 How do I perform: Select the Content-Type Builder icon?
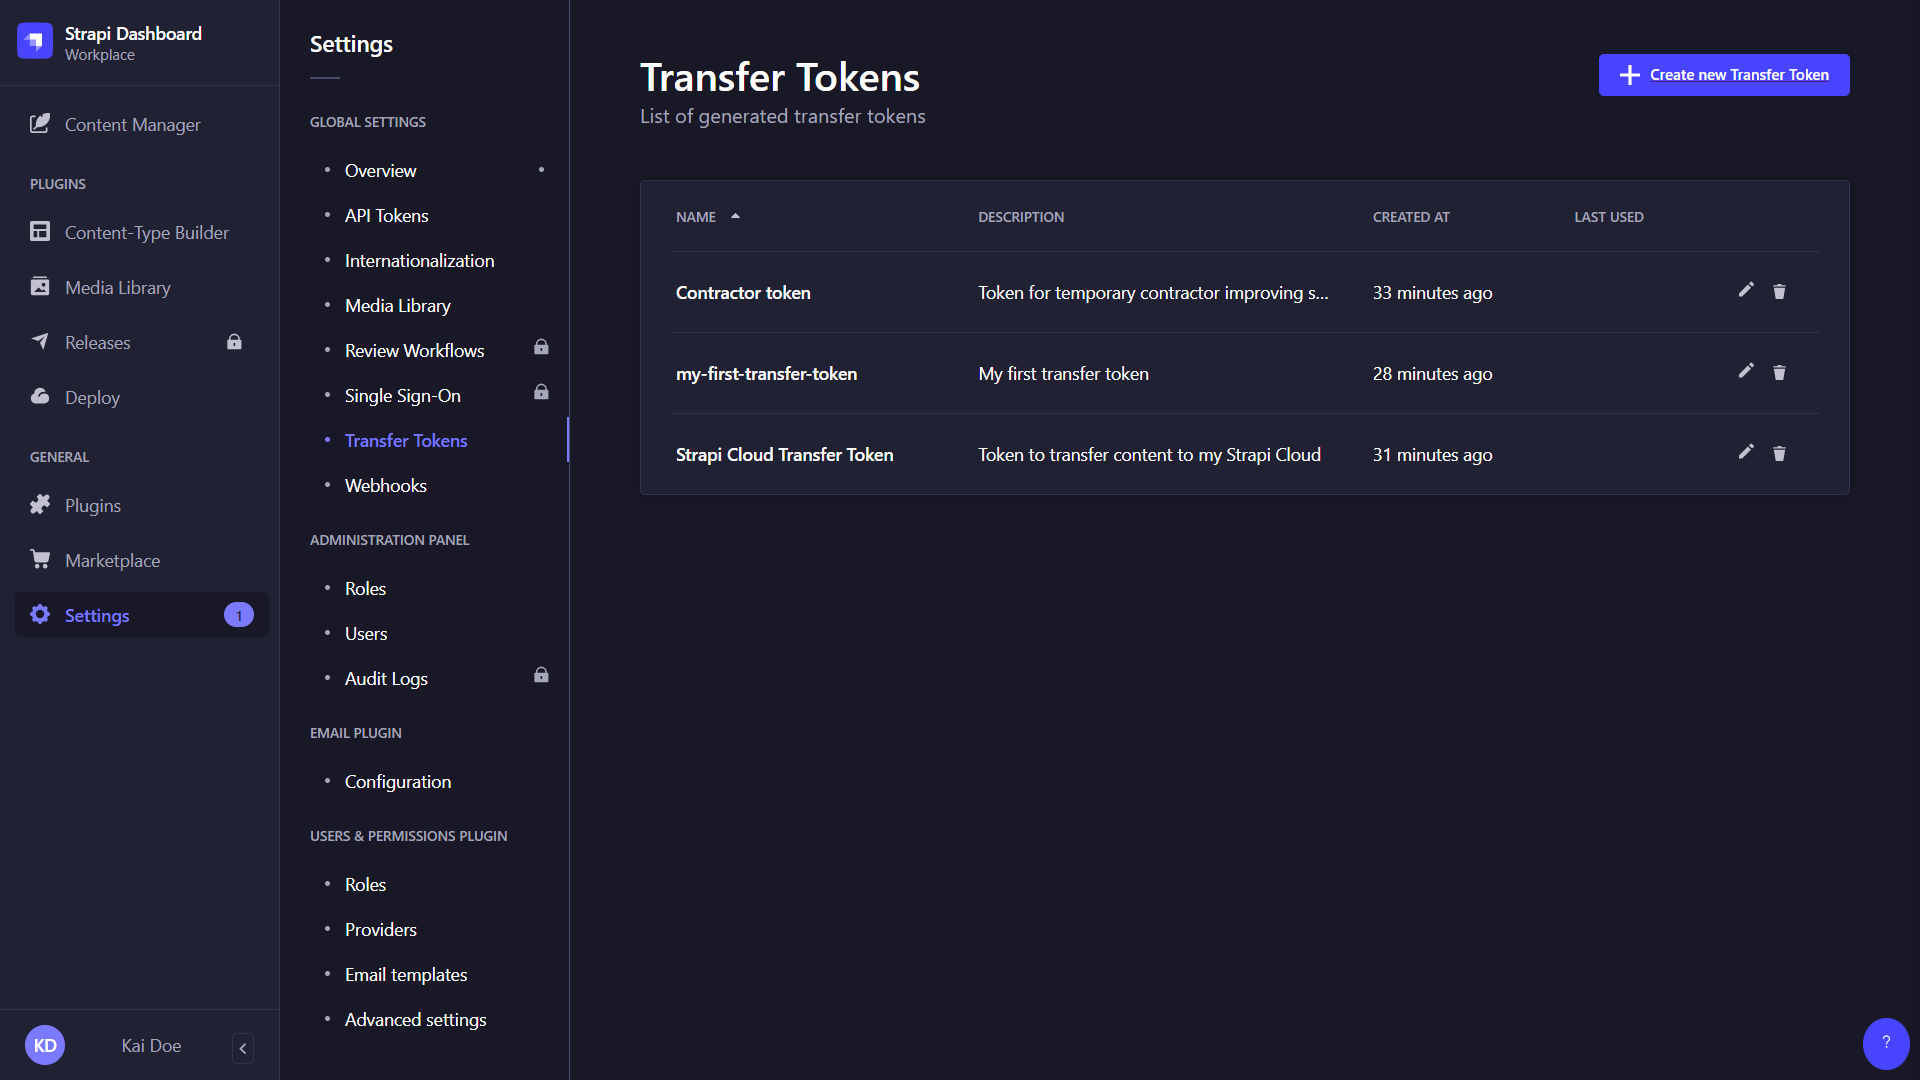pos(40,231)
